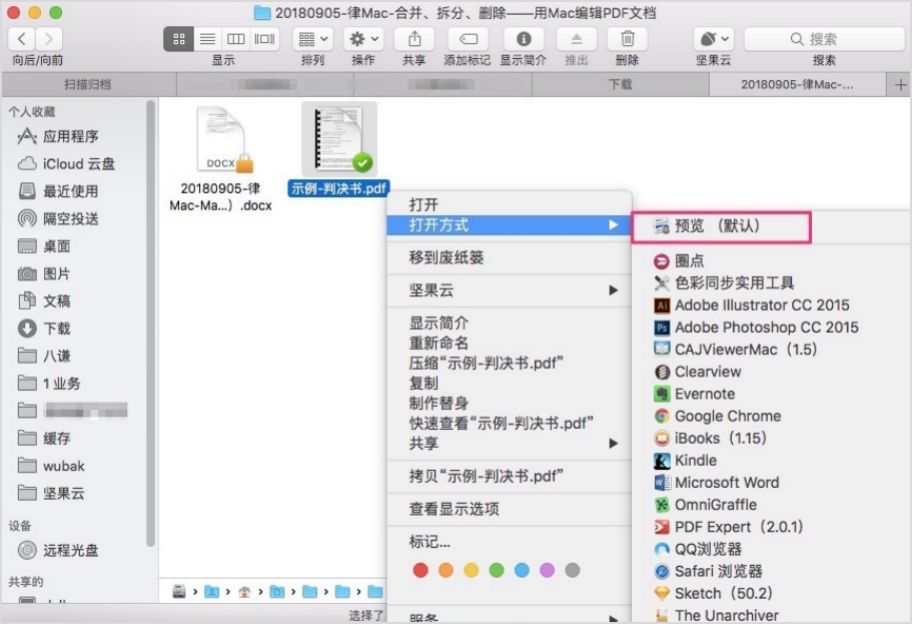
Task: Apply the purple tag color
Action: [547, 570]
